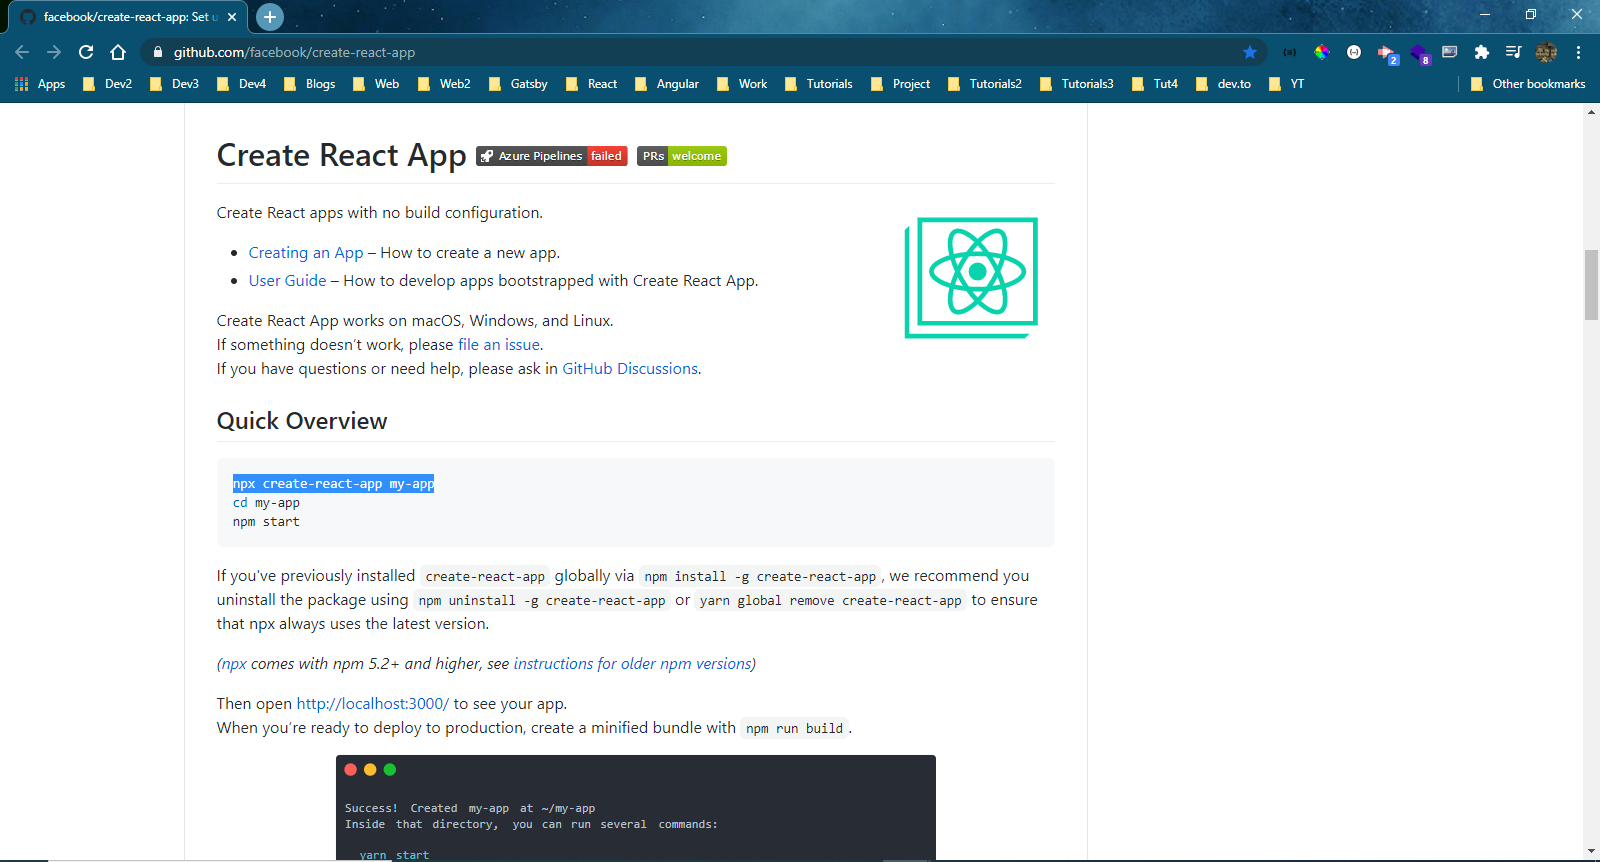The width and height of the screenshot is (1600, 862).
Task: Click the npm start code line
Action: tap(267, 522)
